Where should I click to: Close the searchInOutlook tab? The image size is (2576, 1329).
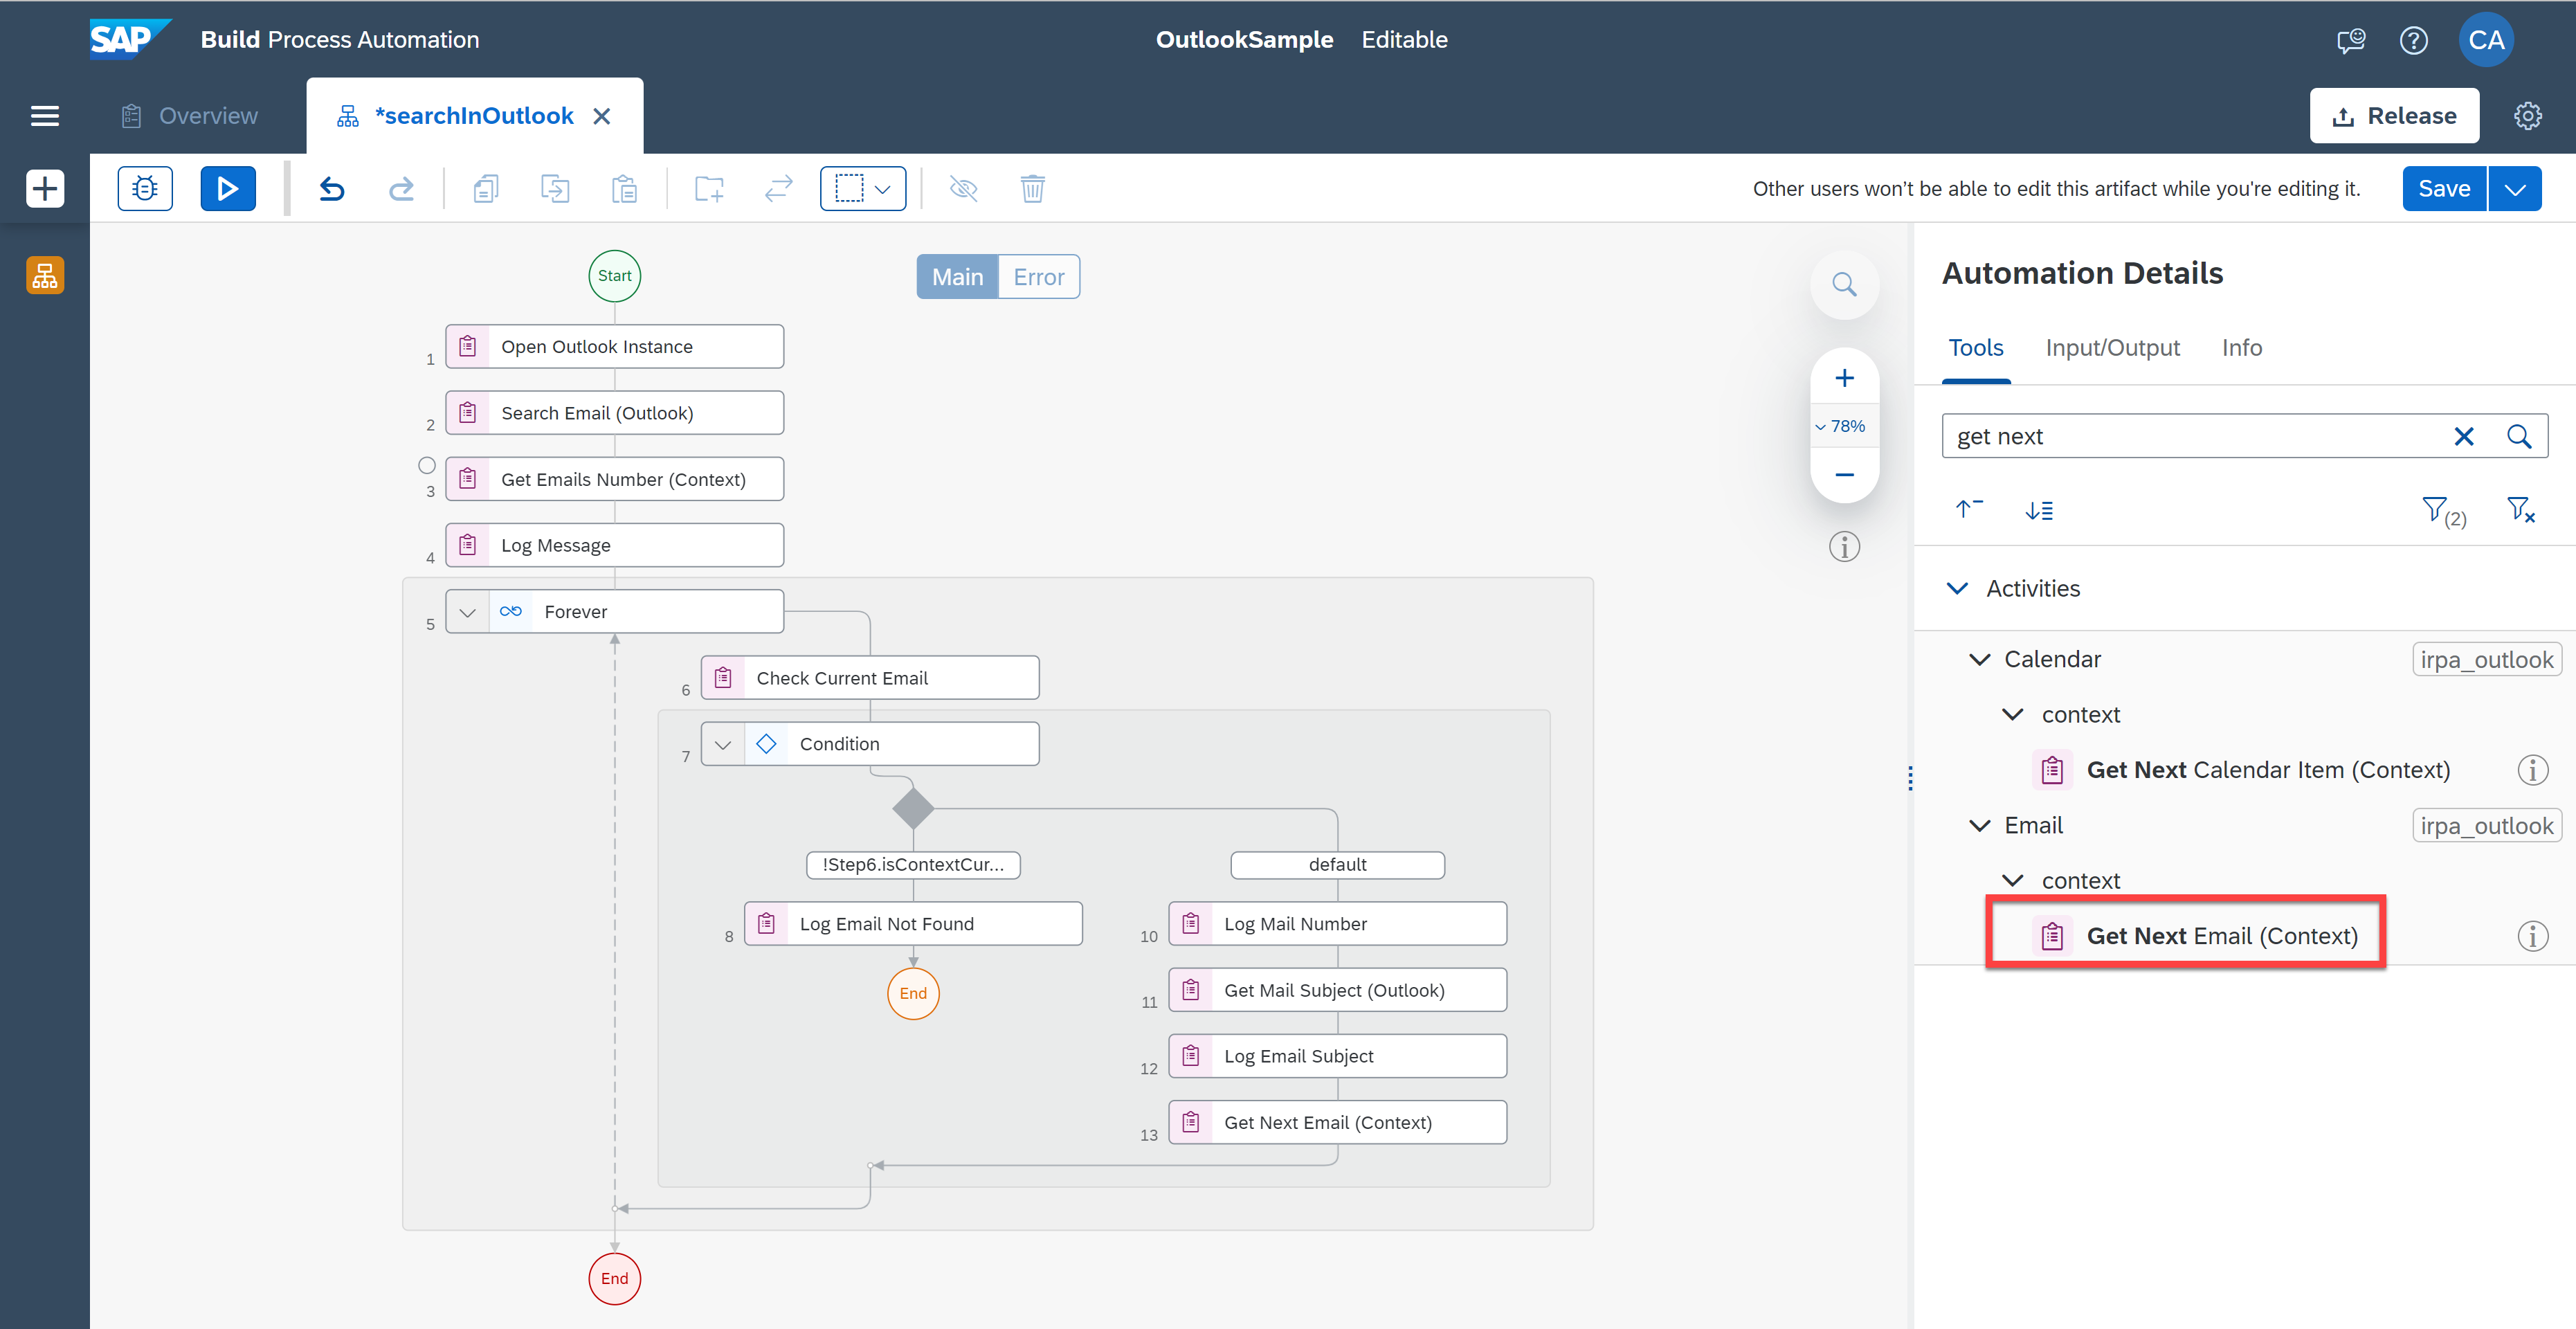point(602,116)
